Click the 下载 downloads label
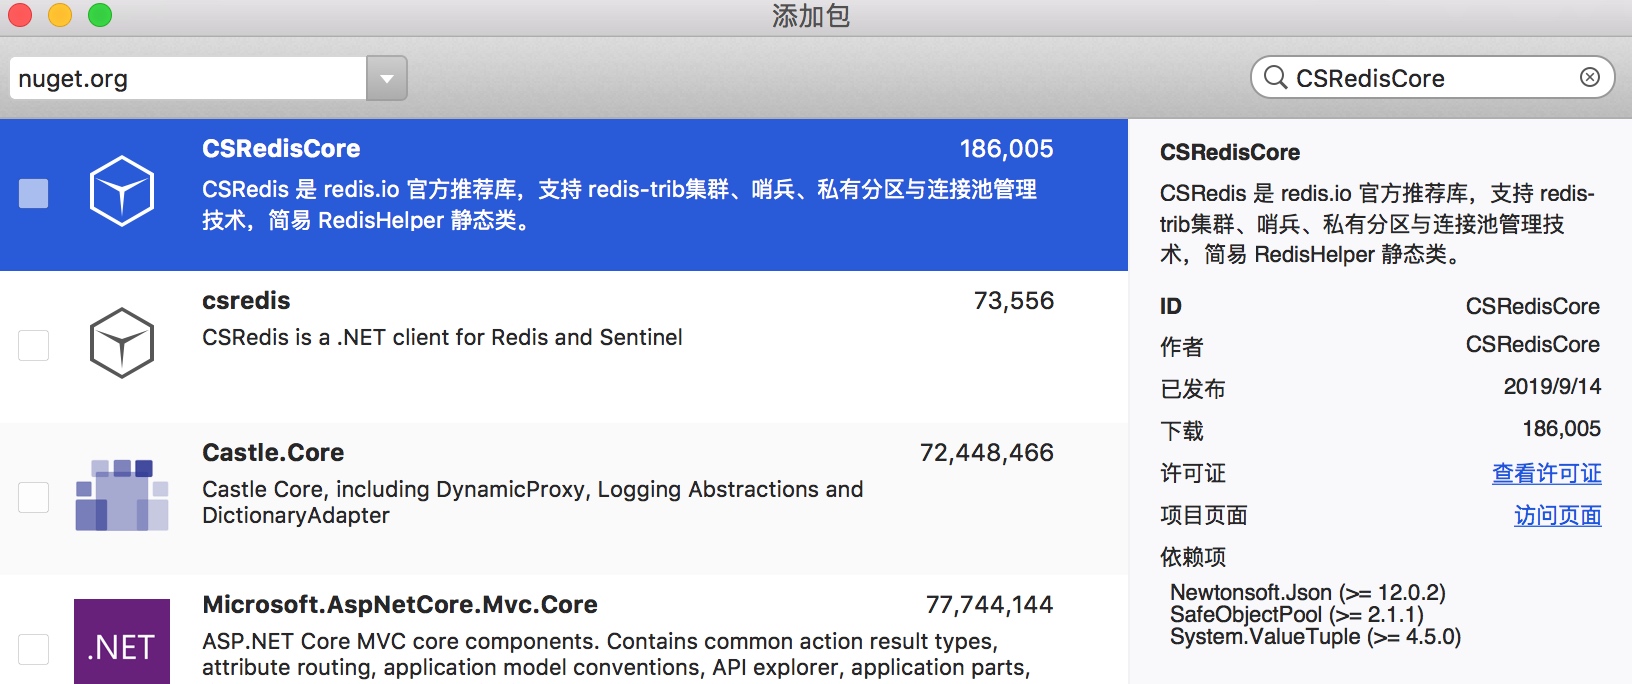The width and height of the screenshot is (1632, 684). (1182, 431)
